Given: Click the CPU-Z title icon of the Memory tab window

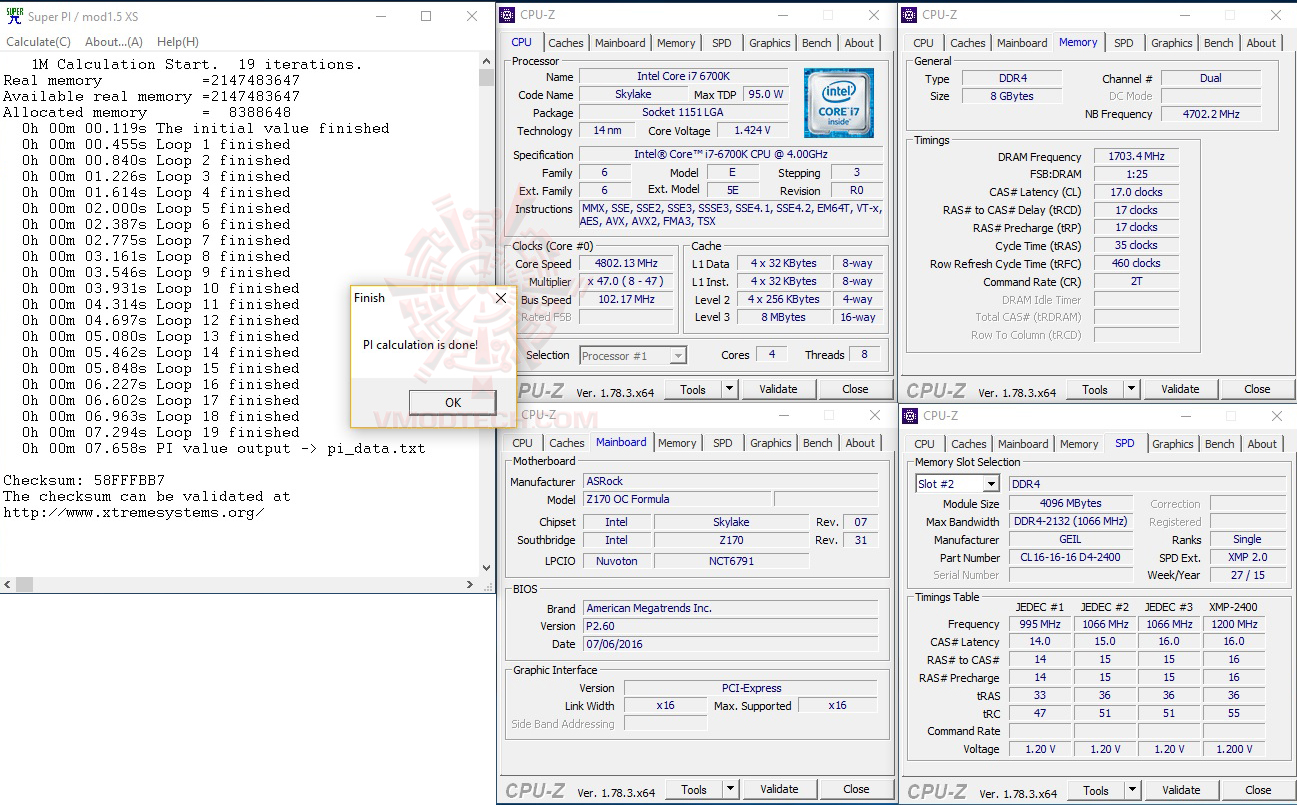Looking at the screenshot, I should 910,15.
